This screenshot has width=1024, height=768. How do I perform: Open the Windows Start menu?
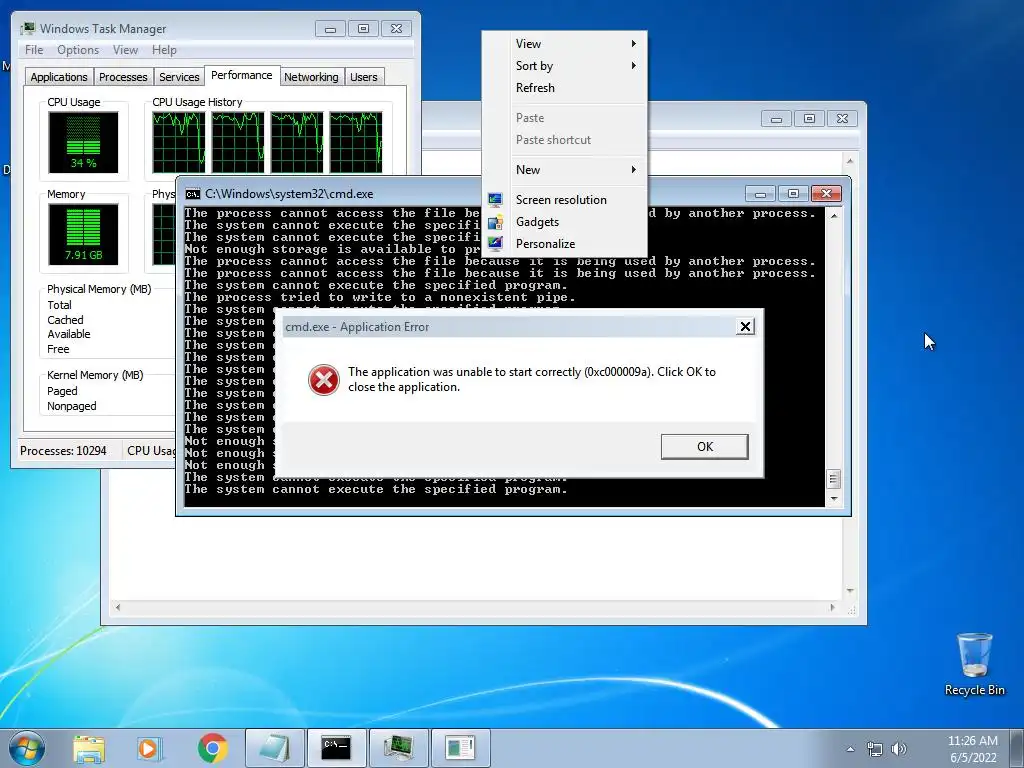click(27, 748)
